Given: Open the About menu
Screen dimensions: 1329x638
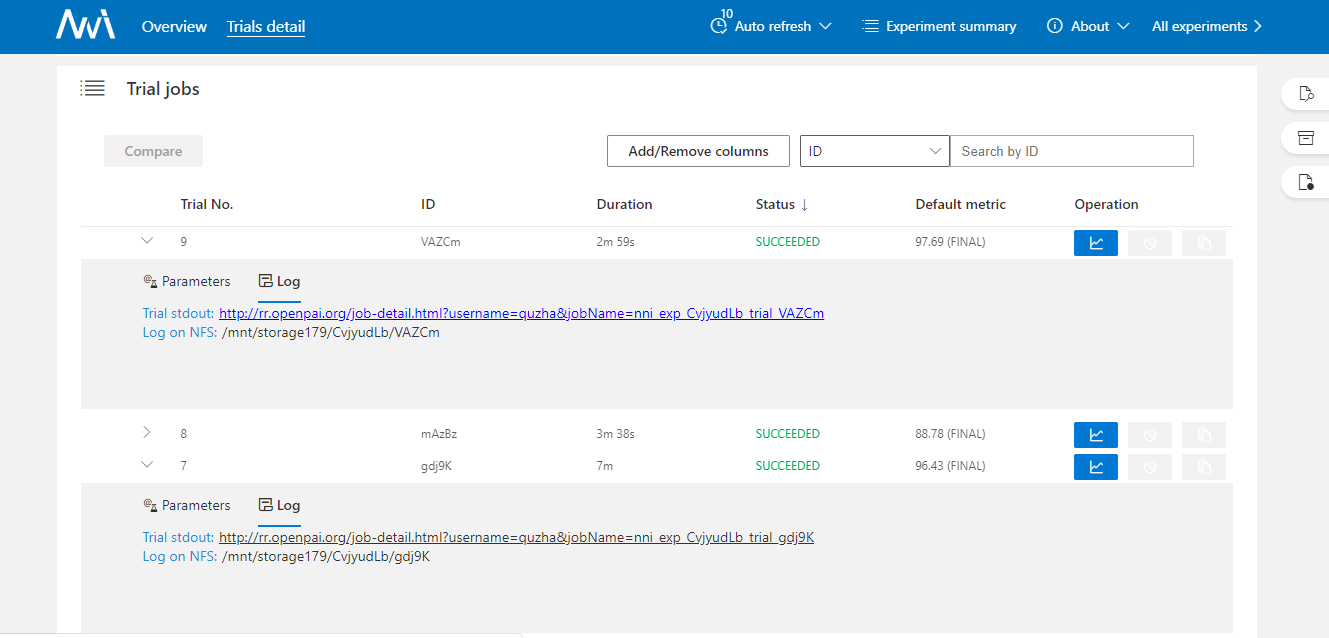Looking at the screenshot, I should pyautogui.click(x=1088, y=26).
